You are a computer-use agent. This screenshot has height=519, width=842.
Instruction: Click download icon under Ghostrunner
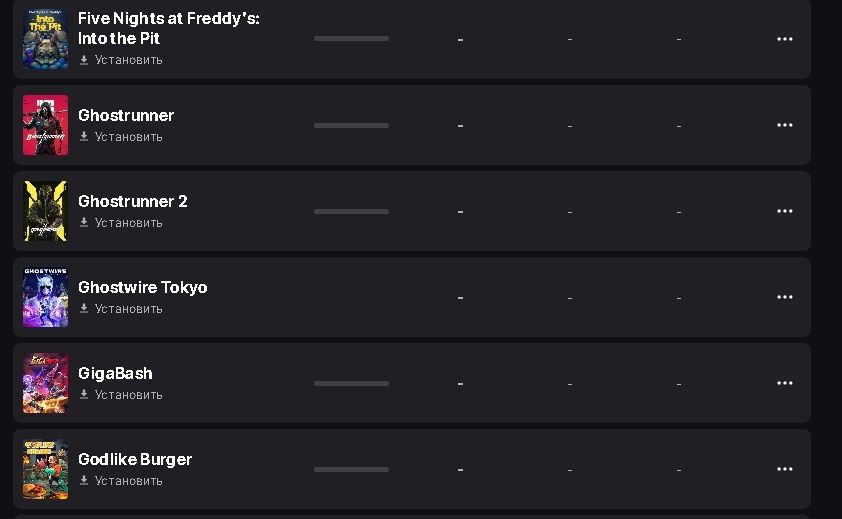pos(84,137)
